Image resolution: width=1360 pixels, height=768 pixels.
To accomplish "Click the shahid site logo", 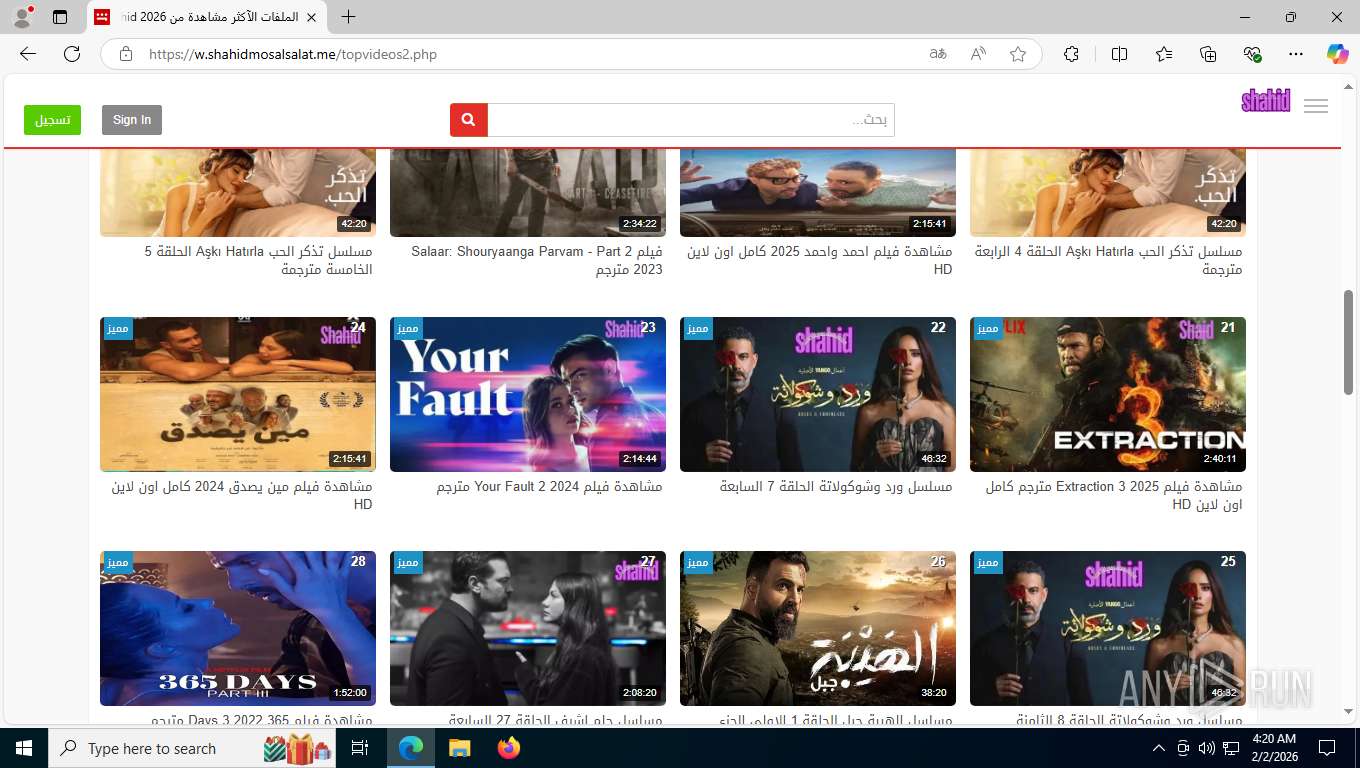I will point(1266,100).
